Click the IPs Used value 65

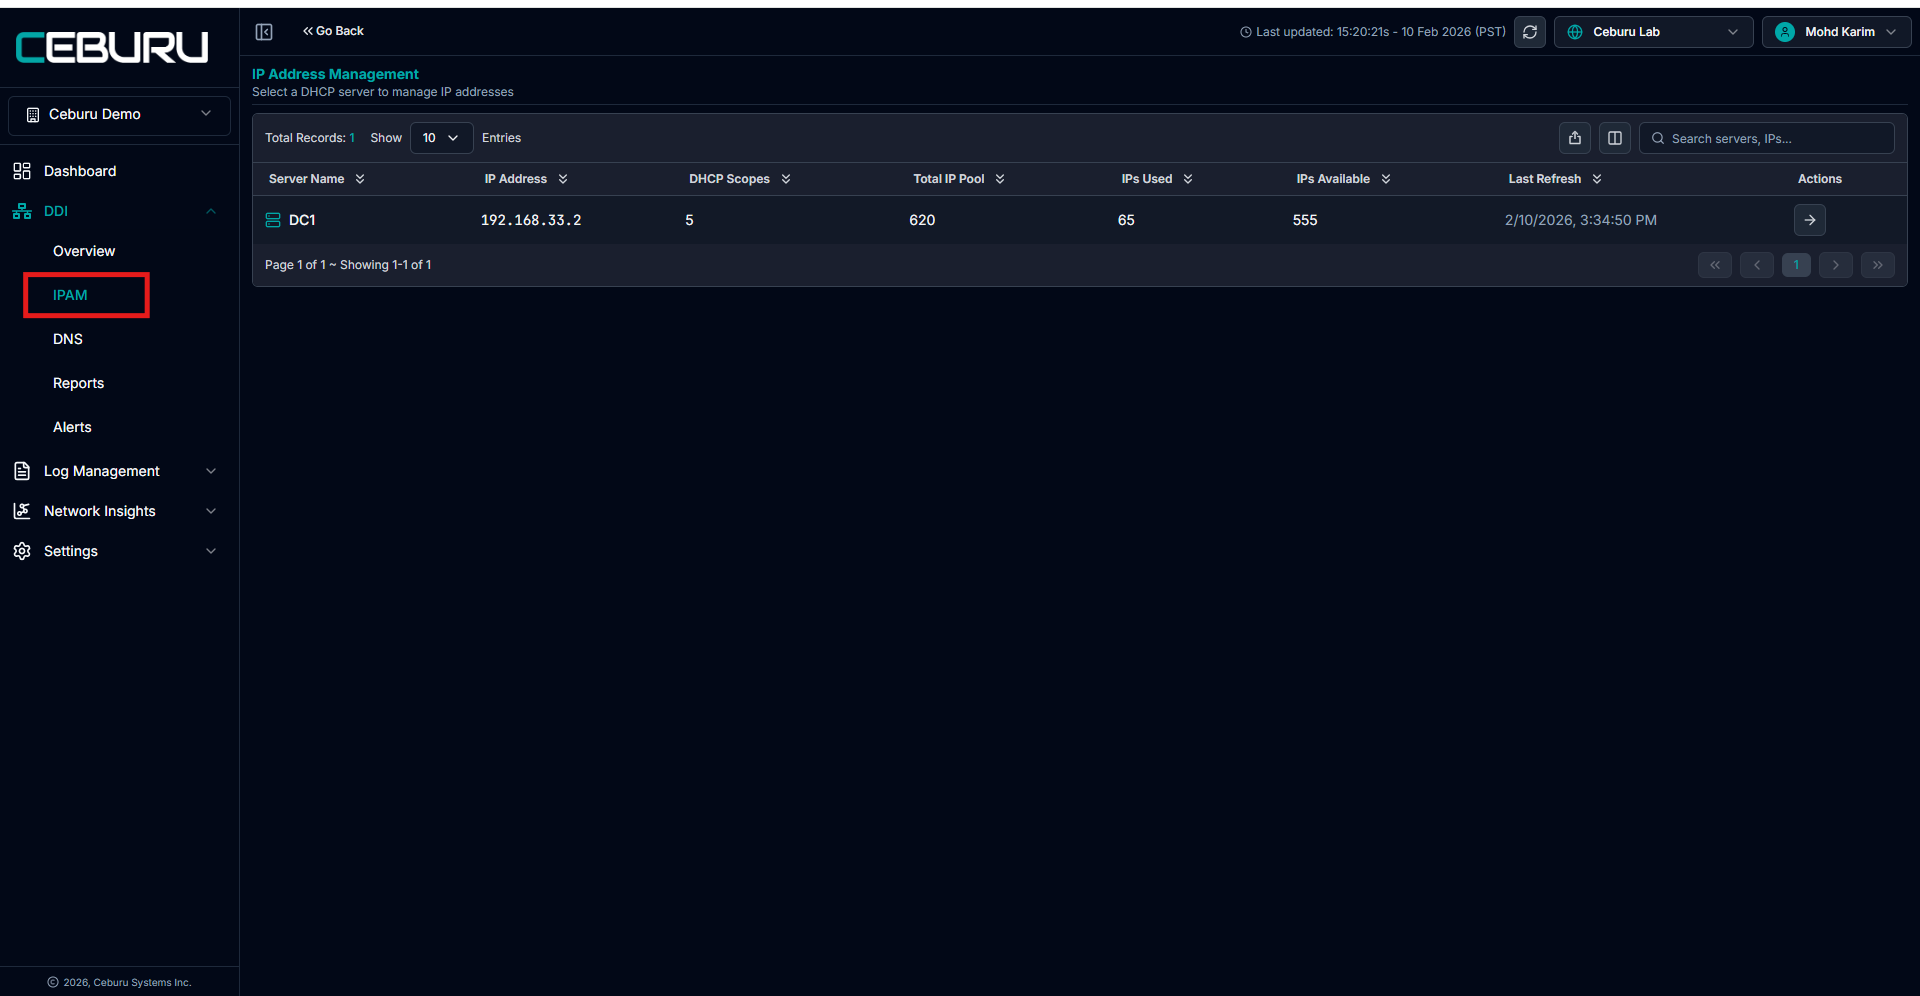1126,220
